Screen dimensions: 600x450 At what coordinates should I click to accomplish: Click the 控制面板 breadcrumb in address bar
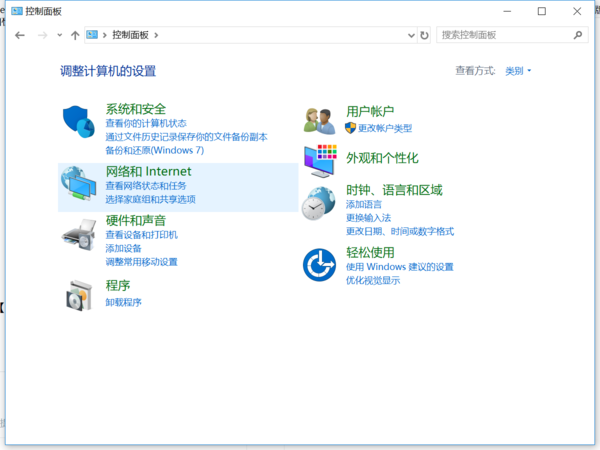point(130,35)
